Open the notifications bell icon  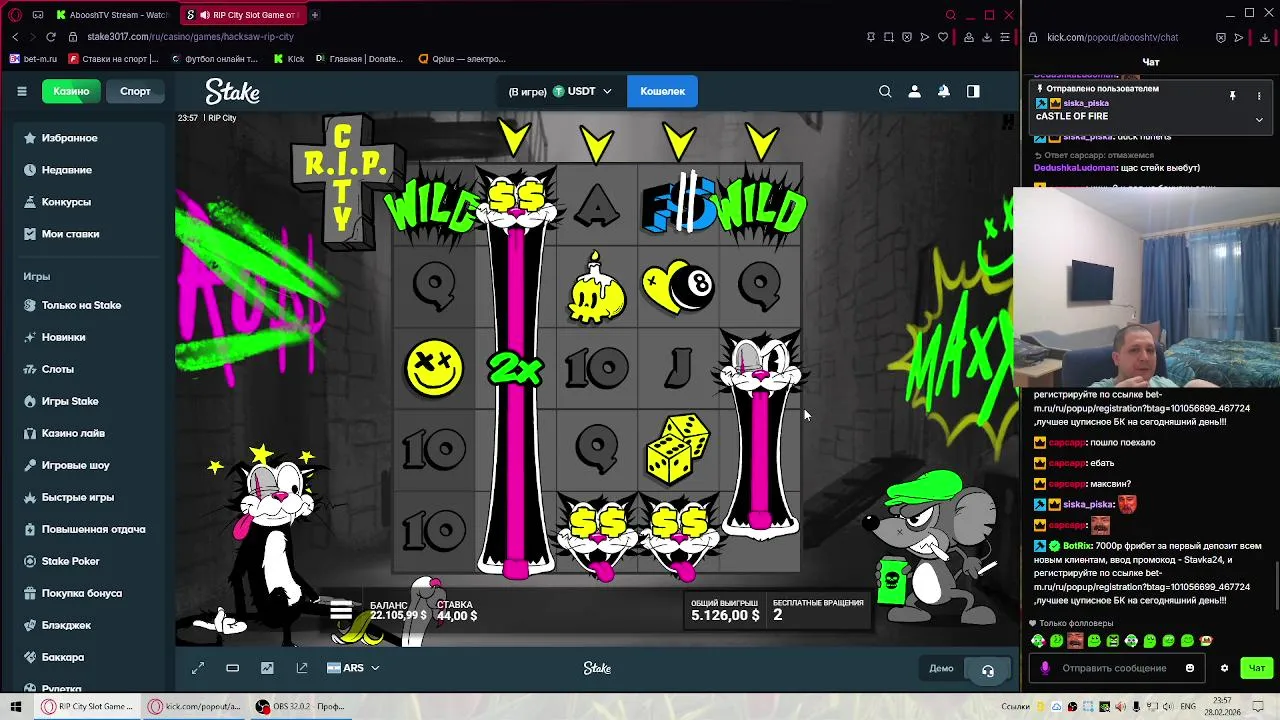point(943,91)
